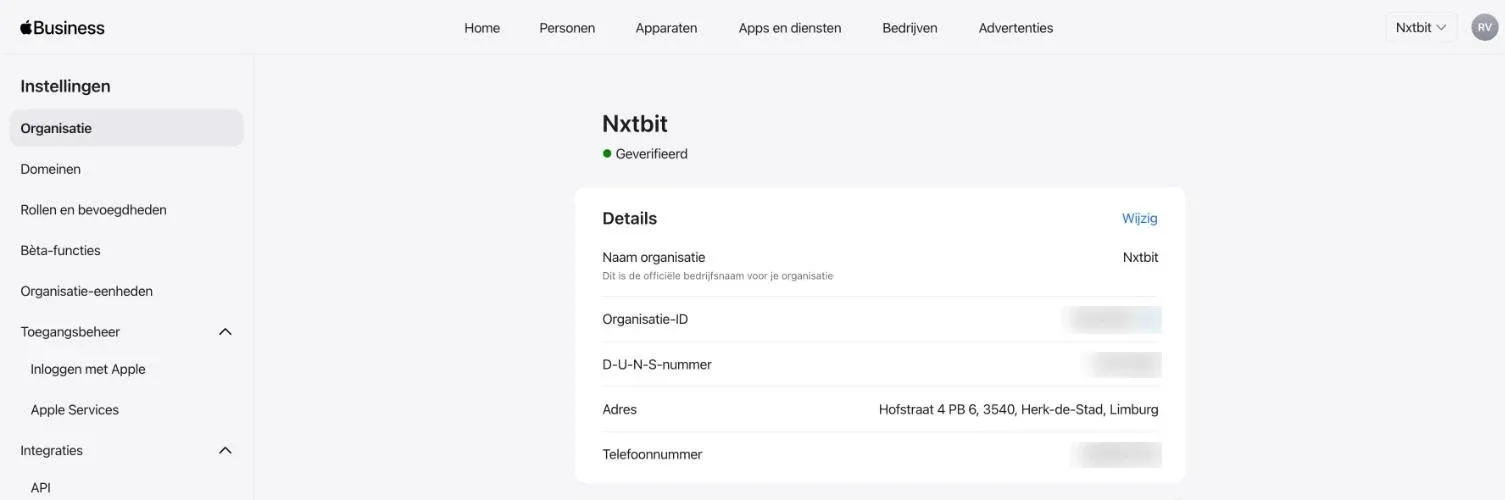The width and height of the screenshot is (1505, 500).
Task: Open the Advertenties tab
Action: coord(1016,28)
